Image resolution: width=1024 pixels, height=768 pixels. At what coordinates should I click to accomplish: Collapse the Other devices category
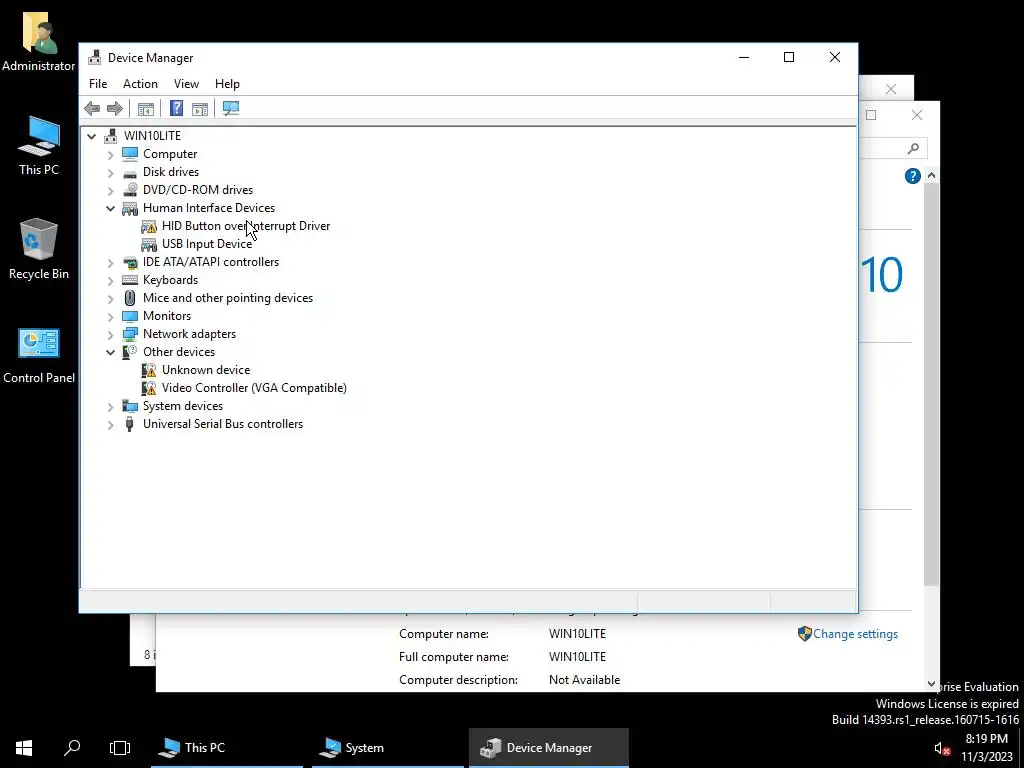coord(110,352)
